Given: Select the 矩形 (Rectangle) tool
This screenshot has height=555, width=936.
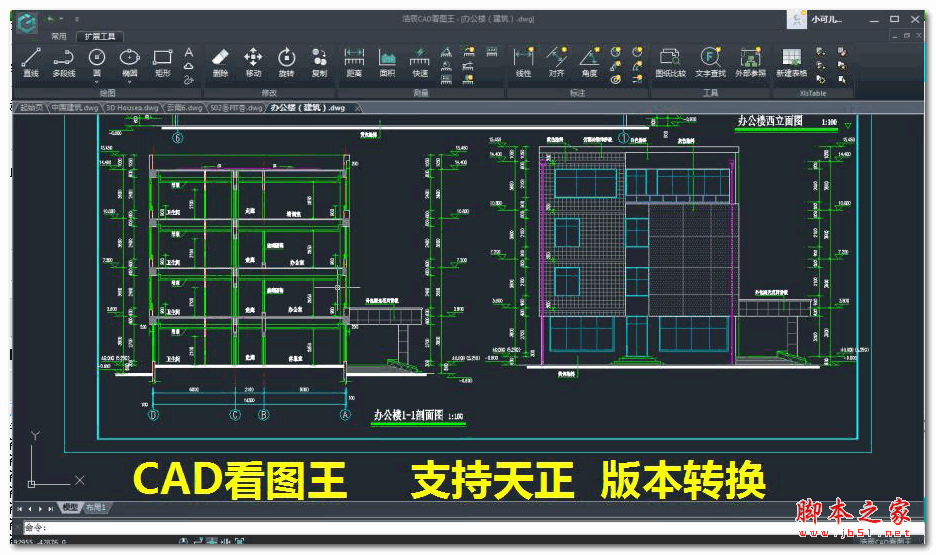Looking at the screenshot, I should click(162, 63).
